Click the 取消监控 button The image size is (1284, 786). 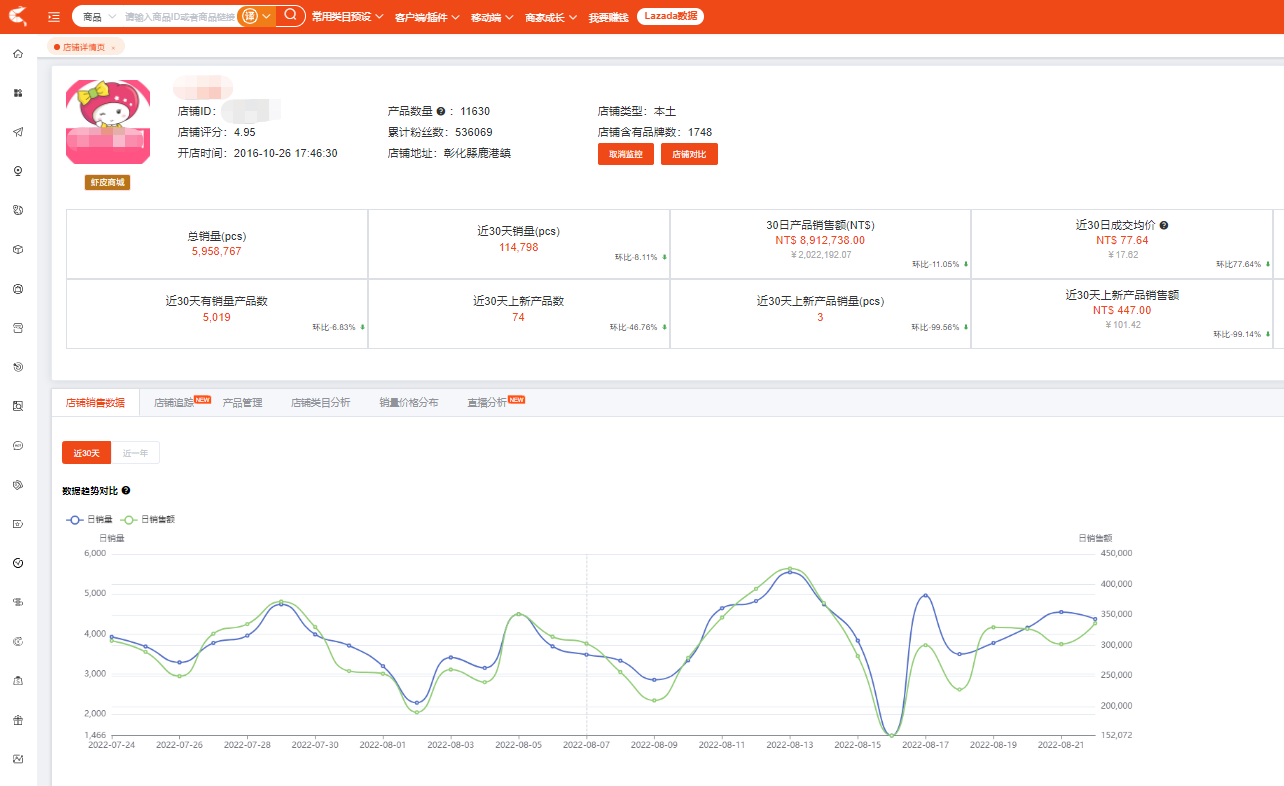625,154
